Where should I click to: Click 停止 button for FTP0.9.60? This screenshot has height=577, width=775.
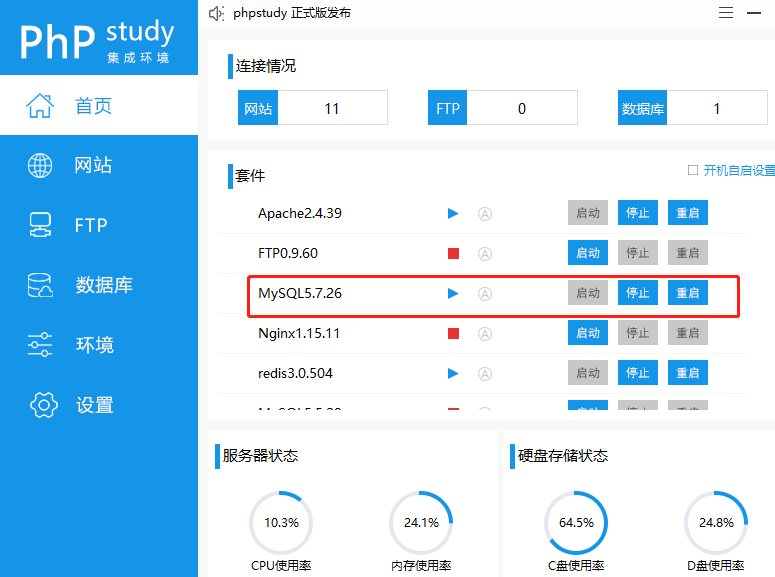click(638, 253)
